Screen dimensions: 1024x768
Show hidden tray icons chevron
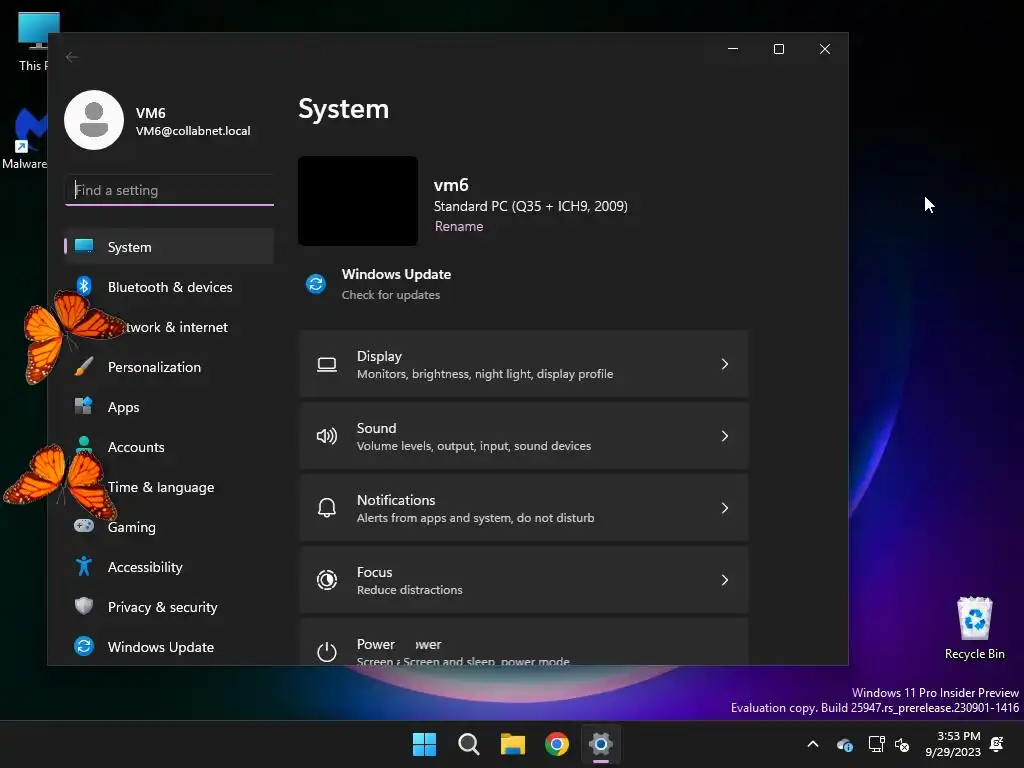point(813,744)
